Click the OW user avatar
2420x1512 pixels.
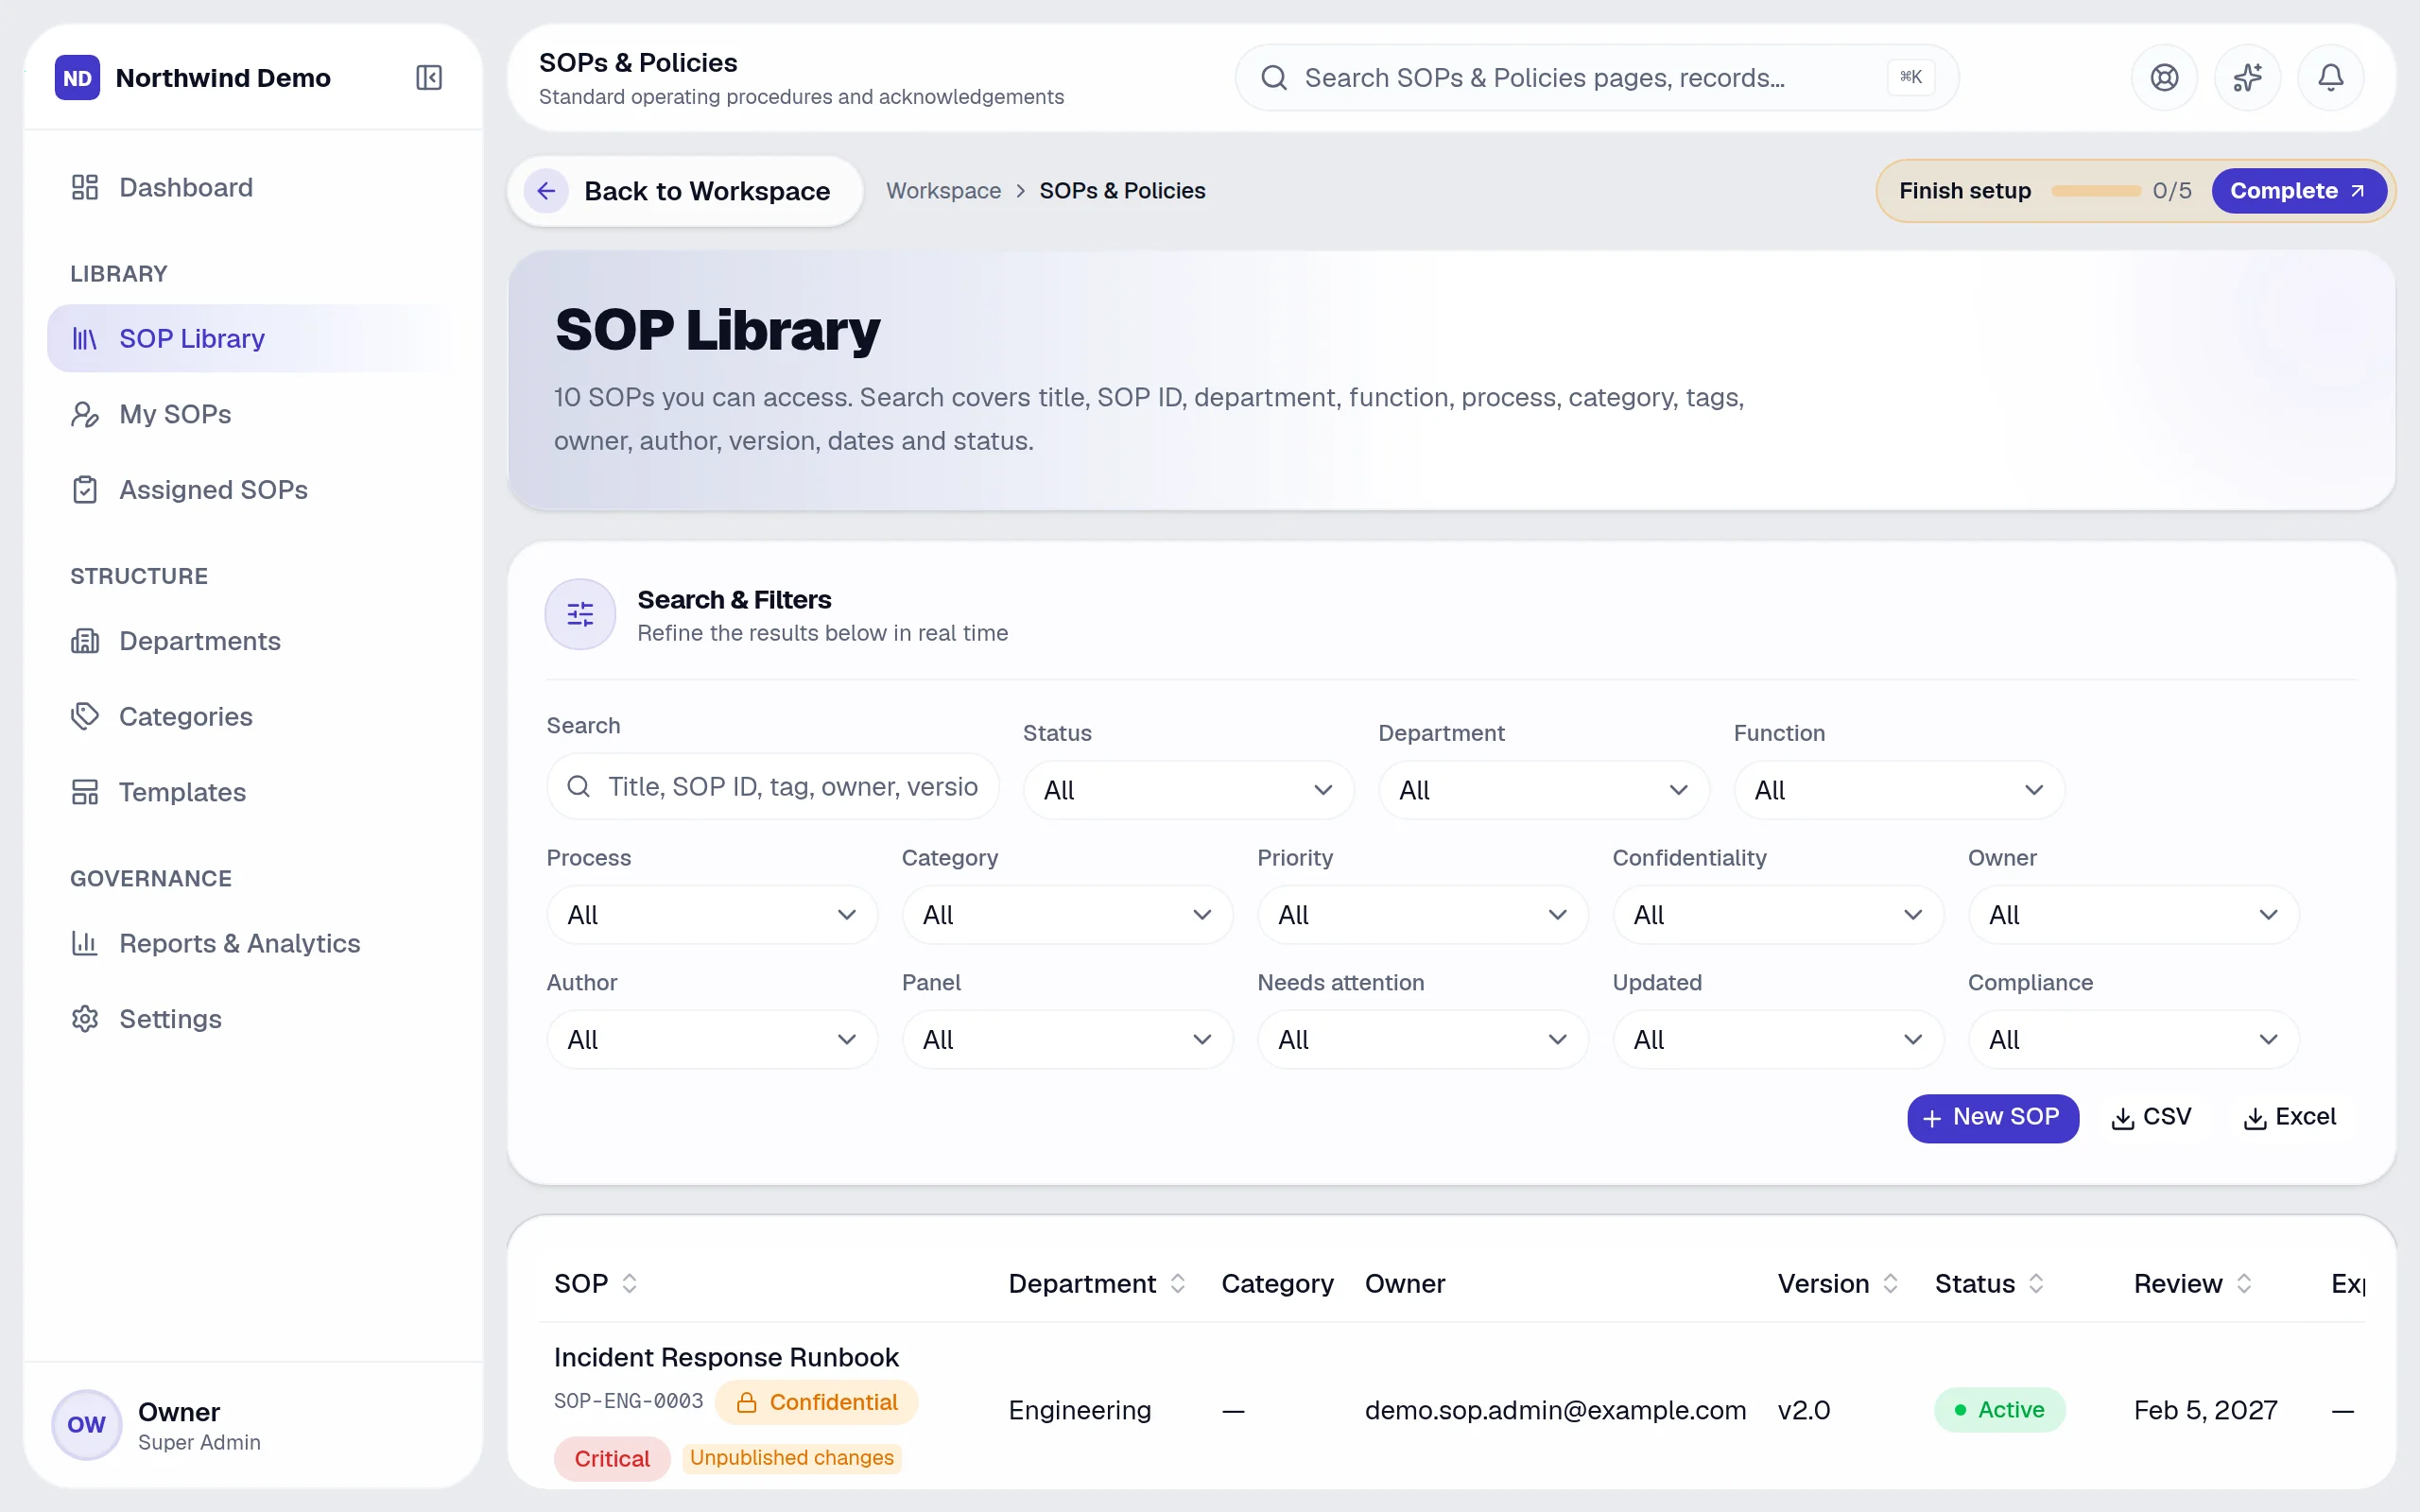click(86, 1424)
